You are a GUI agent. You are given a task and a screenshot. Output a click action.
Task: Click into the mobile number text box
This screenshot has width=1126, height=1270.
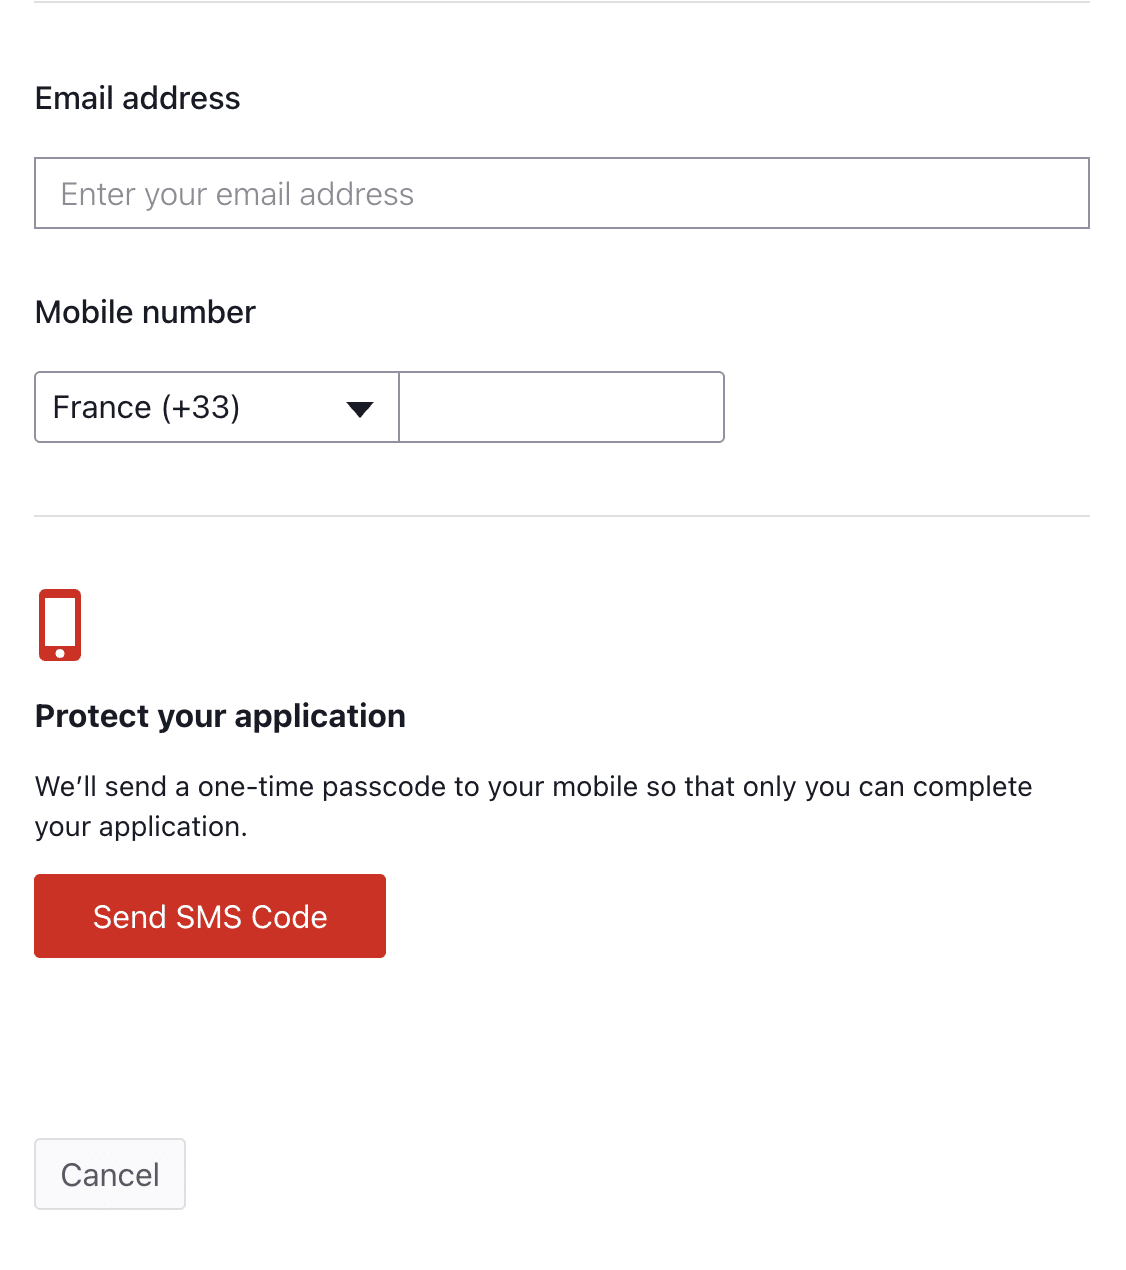pyautogui.click(x=561, y=407)
